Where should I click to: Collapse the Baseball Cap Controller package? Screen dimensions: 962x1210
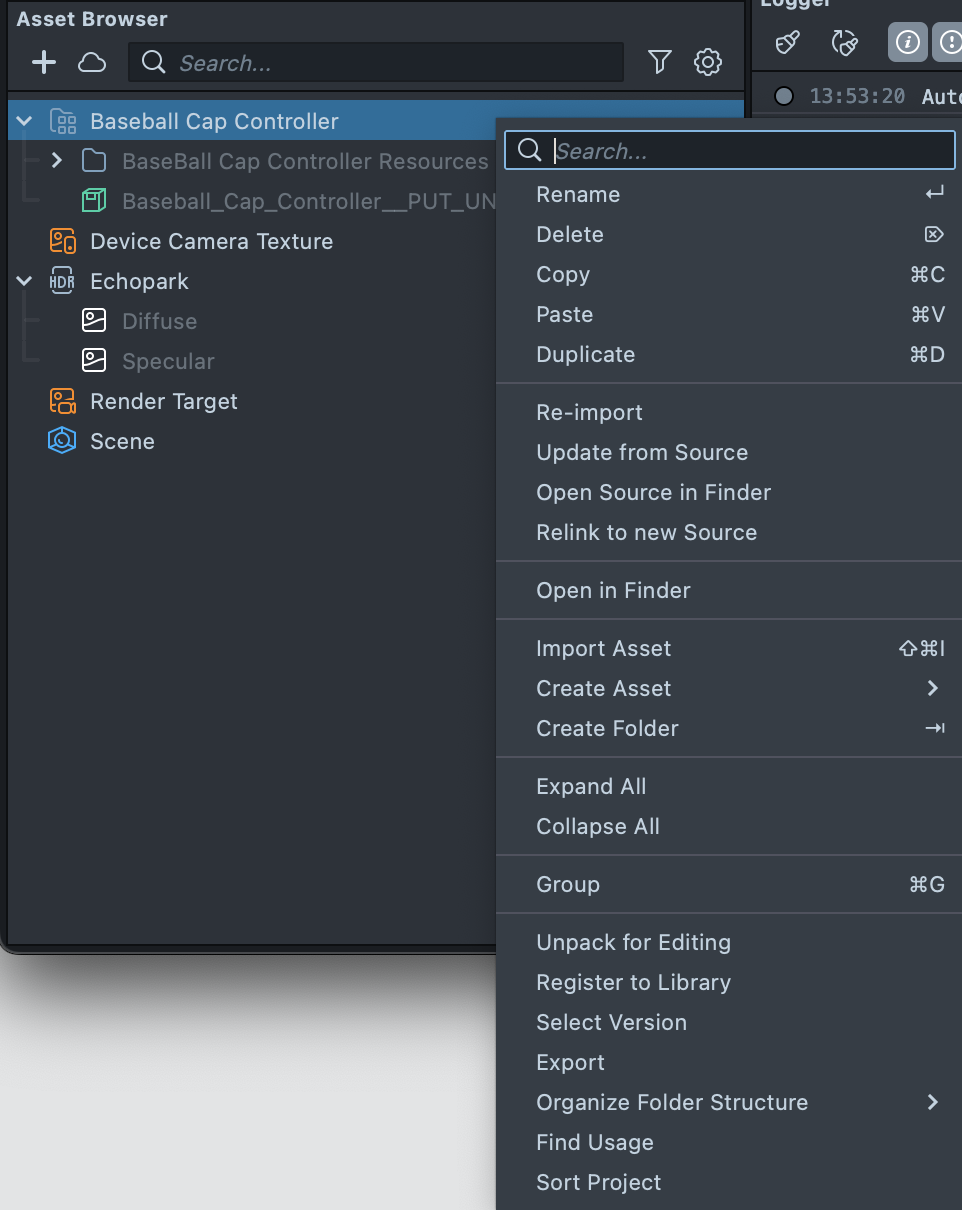point(25,122)
